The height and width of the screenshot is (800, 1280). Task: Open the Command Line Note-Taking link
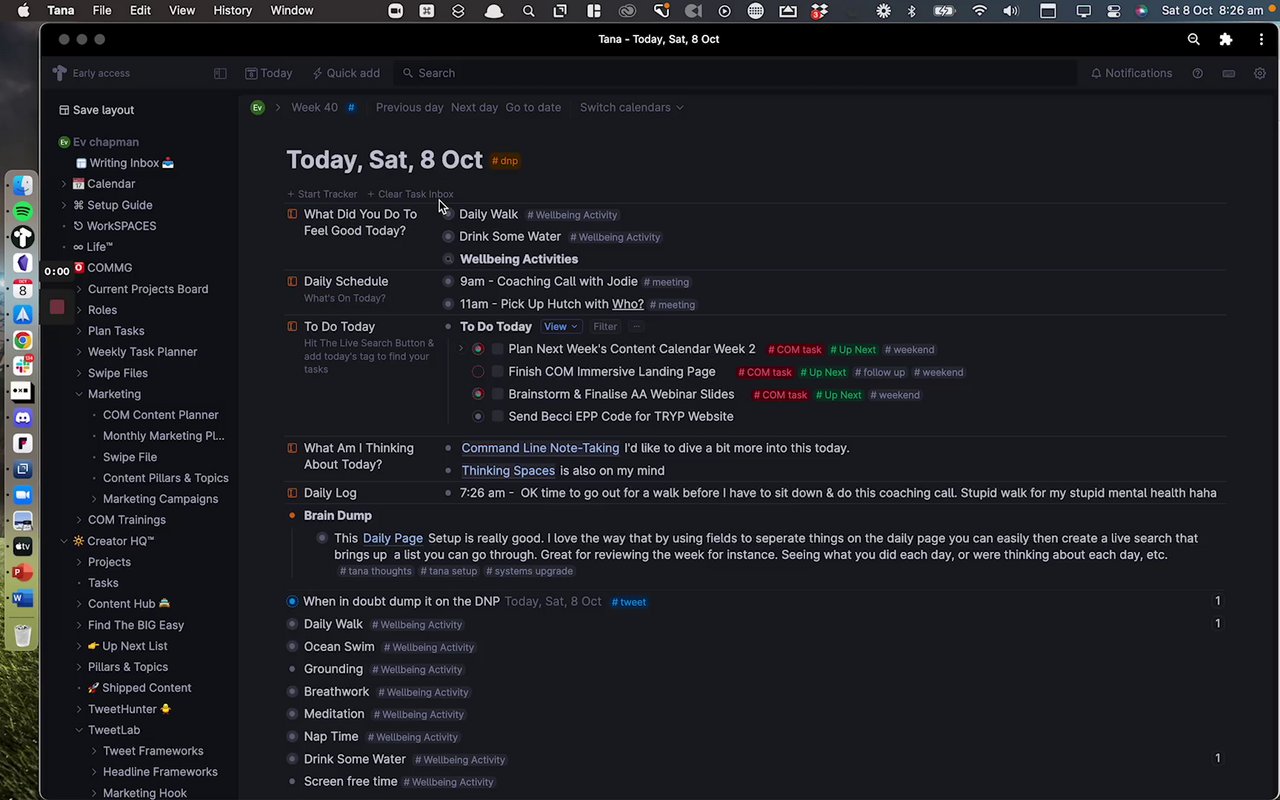pyautogui.click(x=540, y=448)
